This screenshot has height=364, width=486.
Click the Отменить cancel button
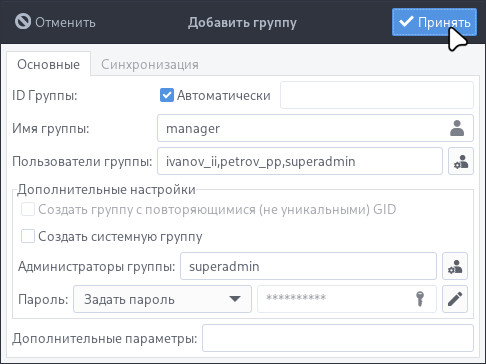point(55,22)
